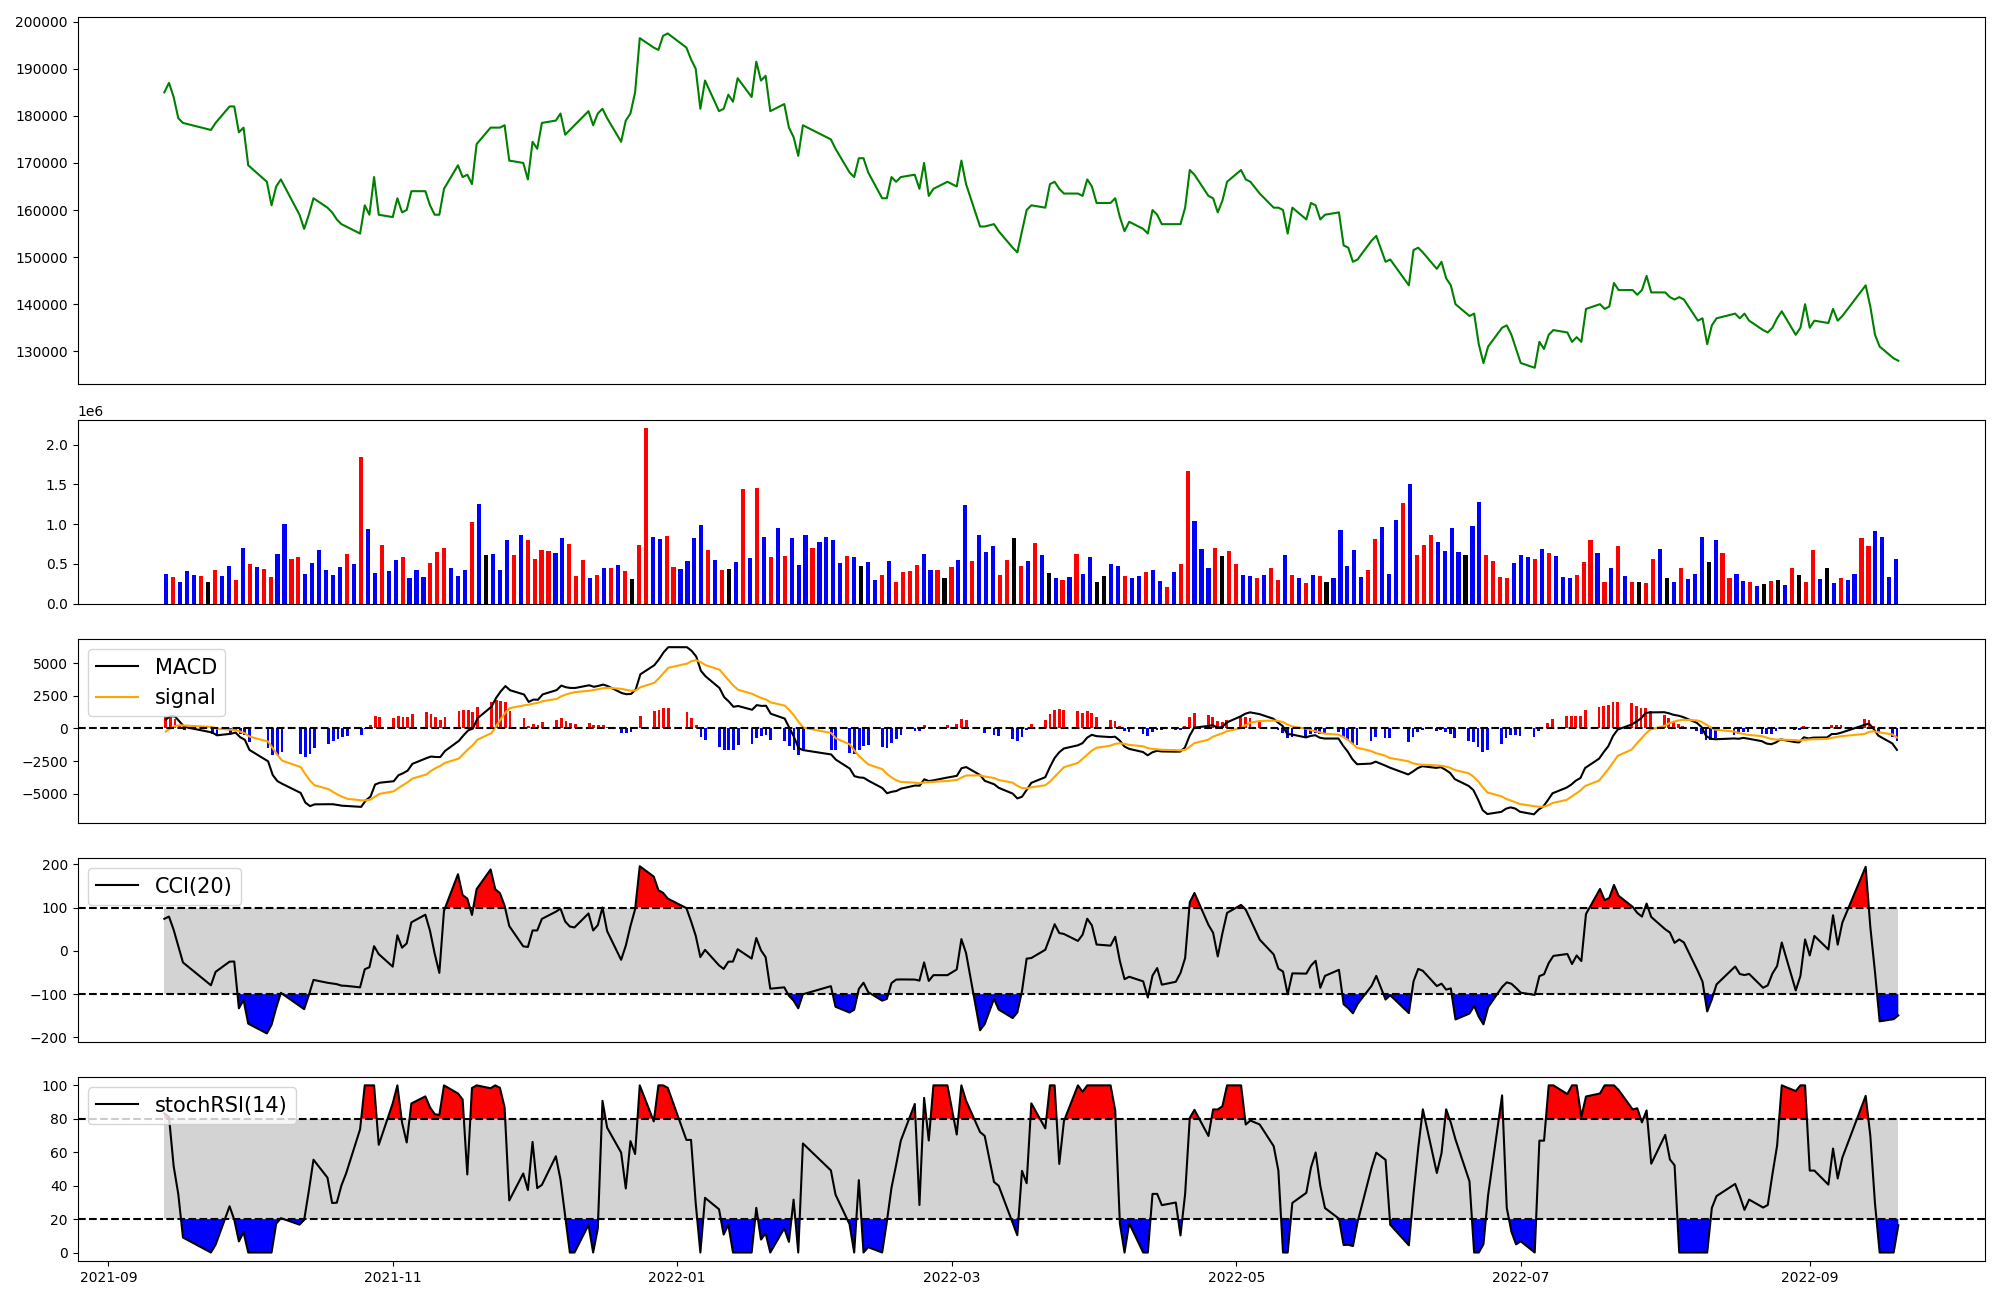Click the 2022-09 x-axis date label

point(1809,1277)
